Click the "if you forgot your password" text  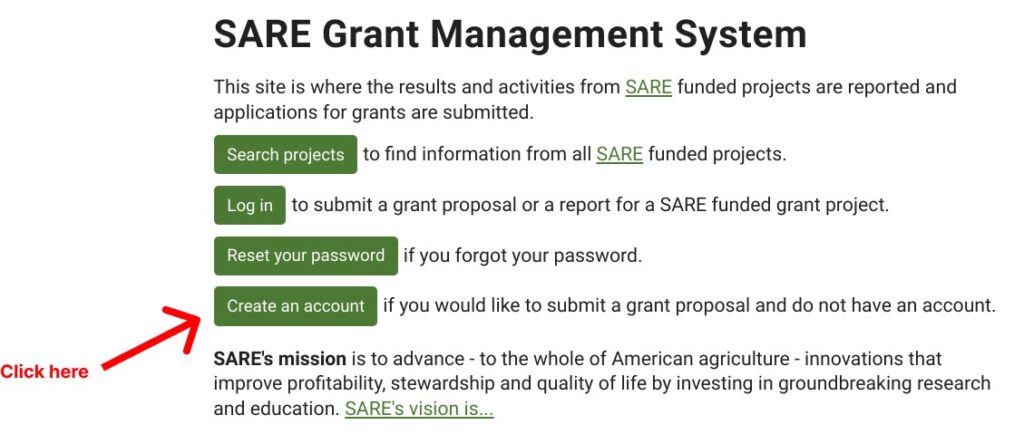click(x=522, y=256)
